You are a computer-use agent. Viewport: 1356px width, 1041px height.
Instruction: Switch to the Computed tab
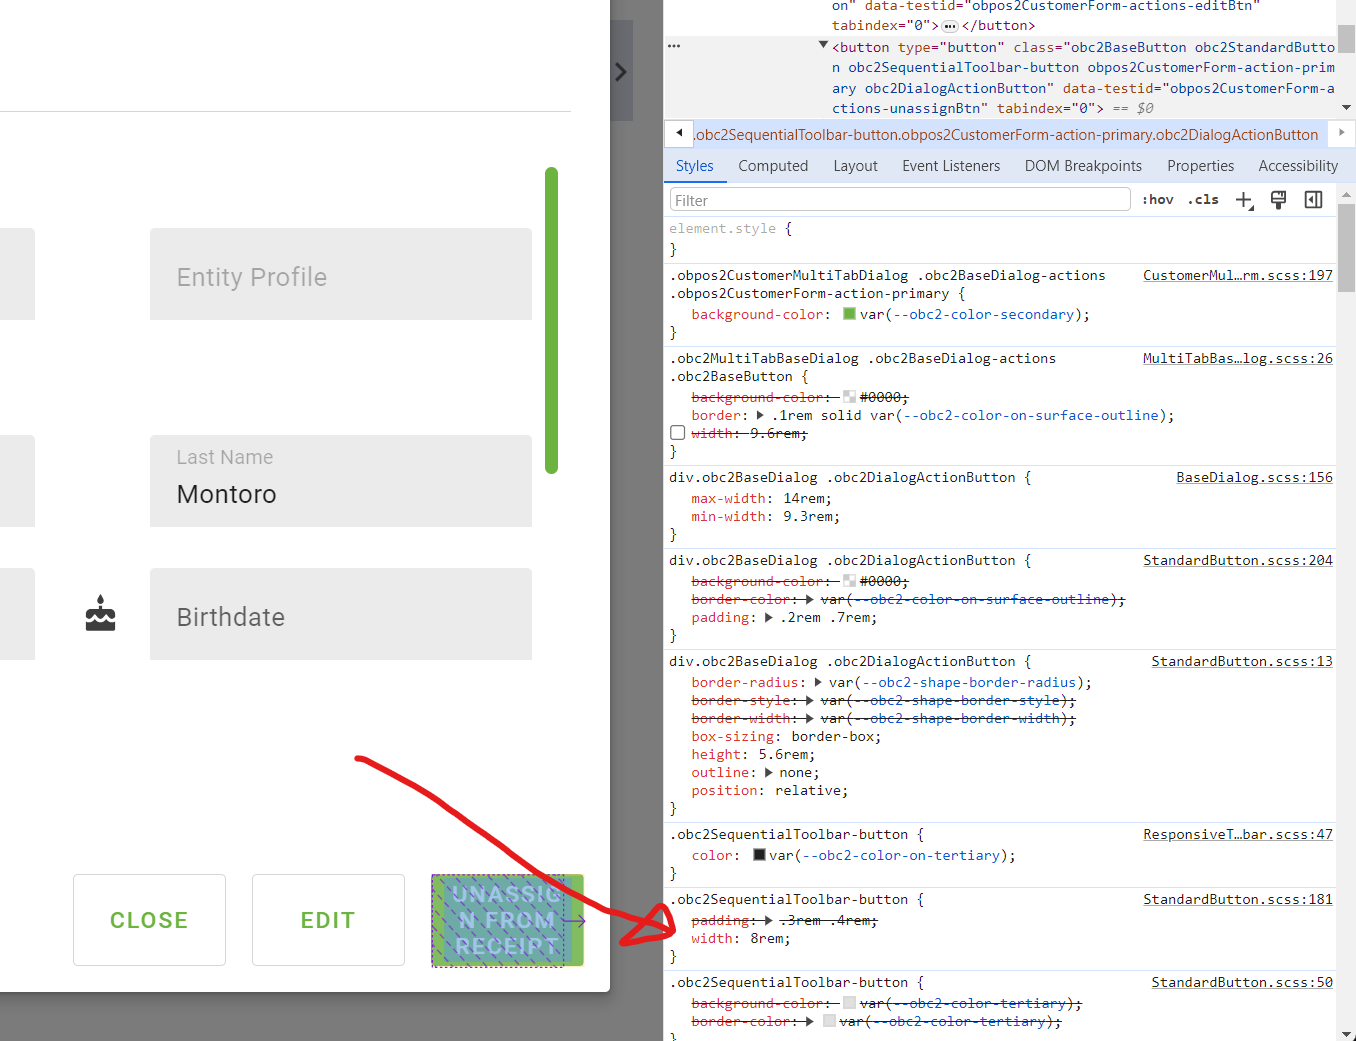click(773, 166)
